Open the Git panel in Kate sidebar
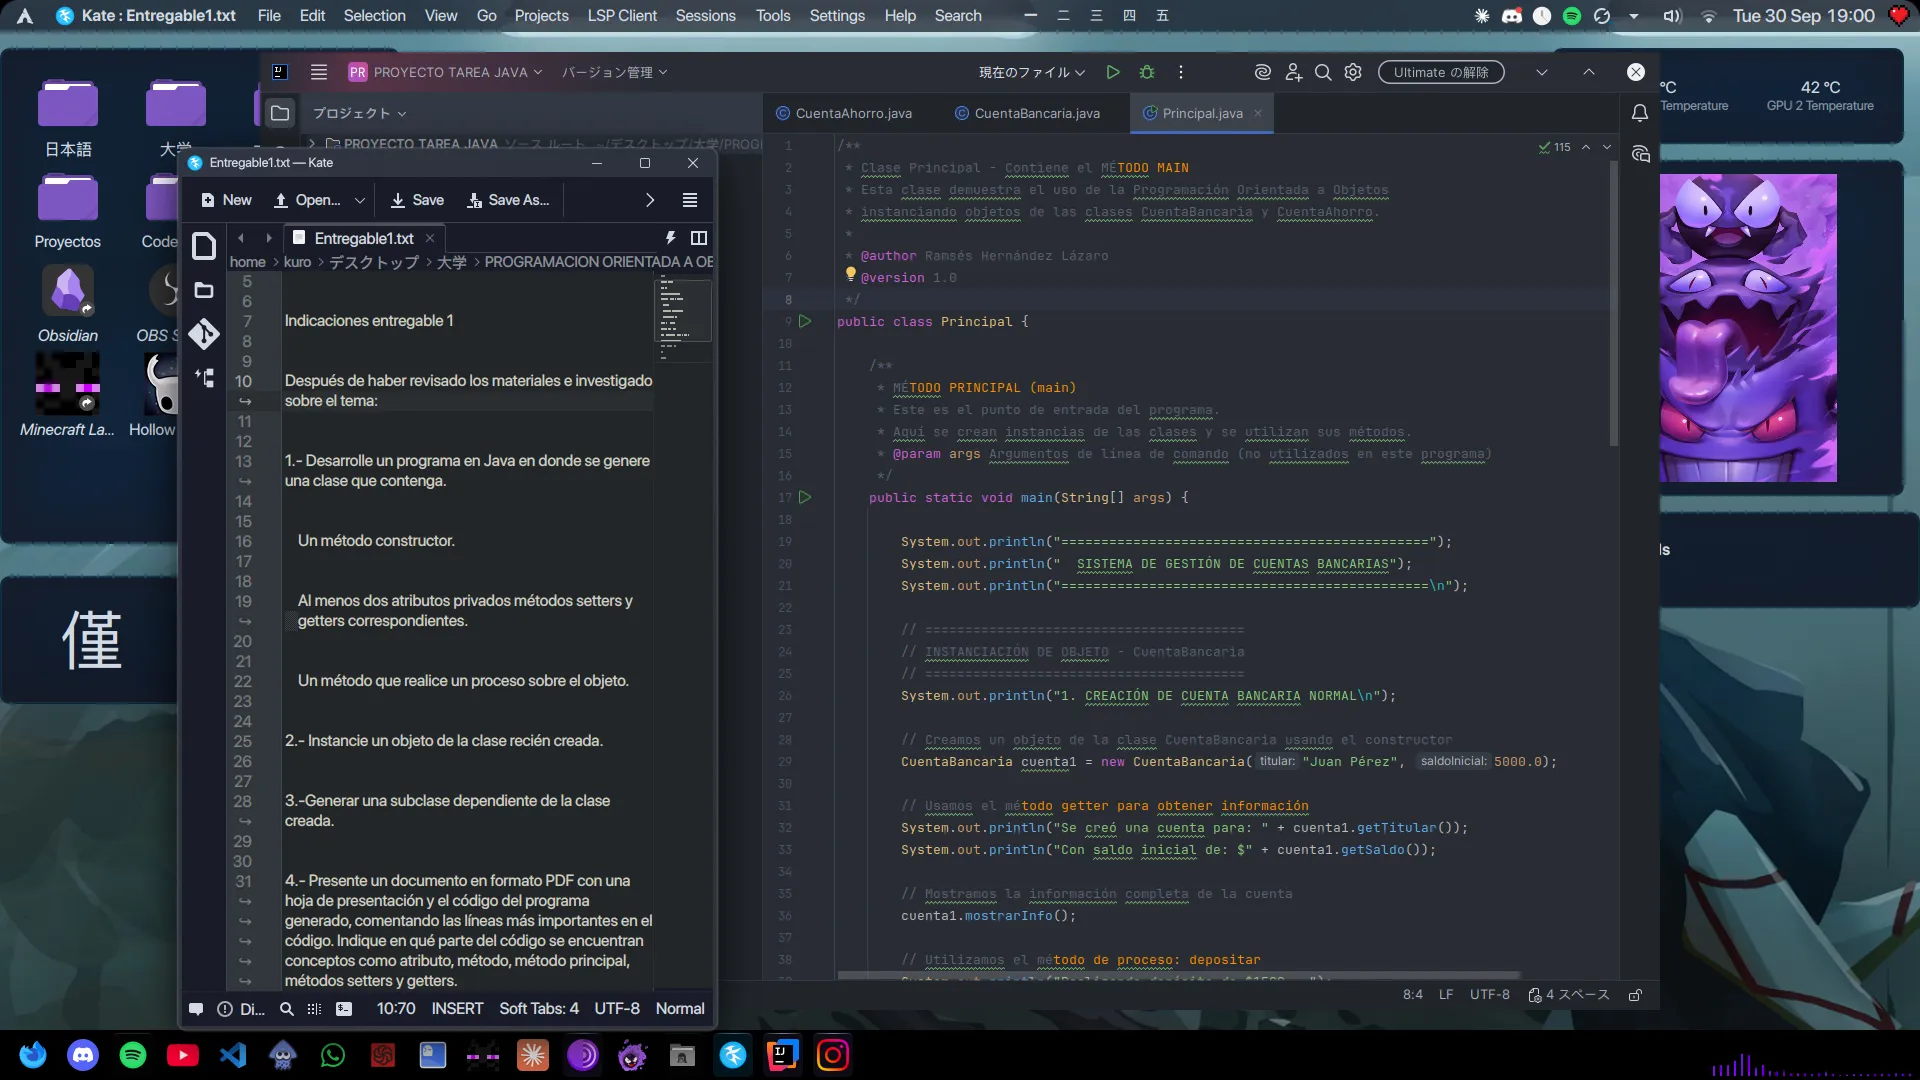 pyautogui.click(x=204, y=334)
